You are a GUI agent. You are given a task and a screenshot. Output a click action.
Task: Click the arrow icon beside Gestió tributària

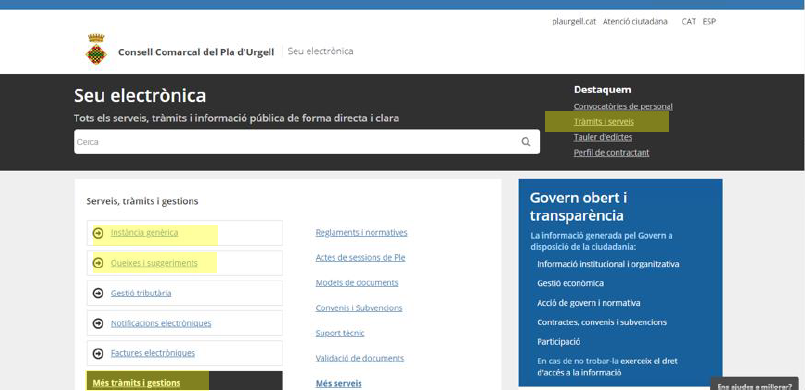tap(98, 293)
